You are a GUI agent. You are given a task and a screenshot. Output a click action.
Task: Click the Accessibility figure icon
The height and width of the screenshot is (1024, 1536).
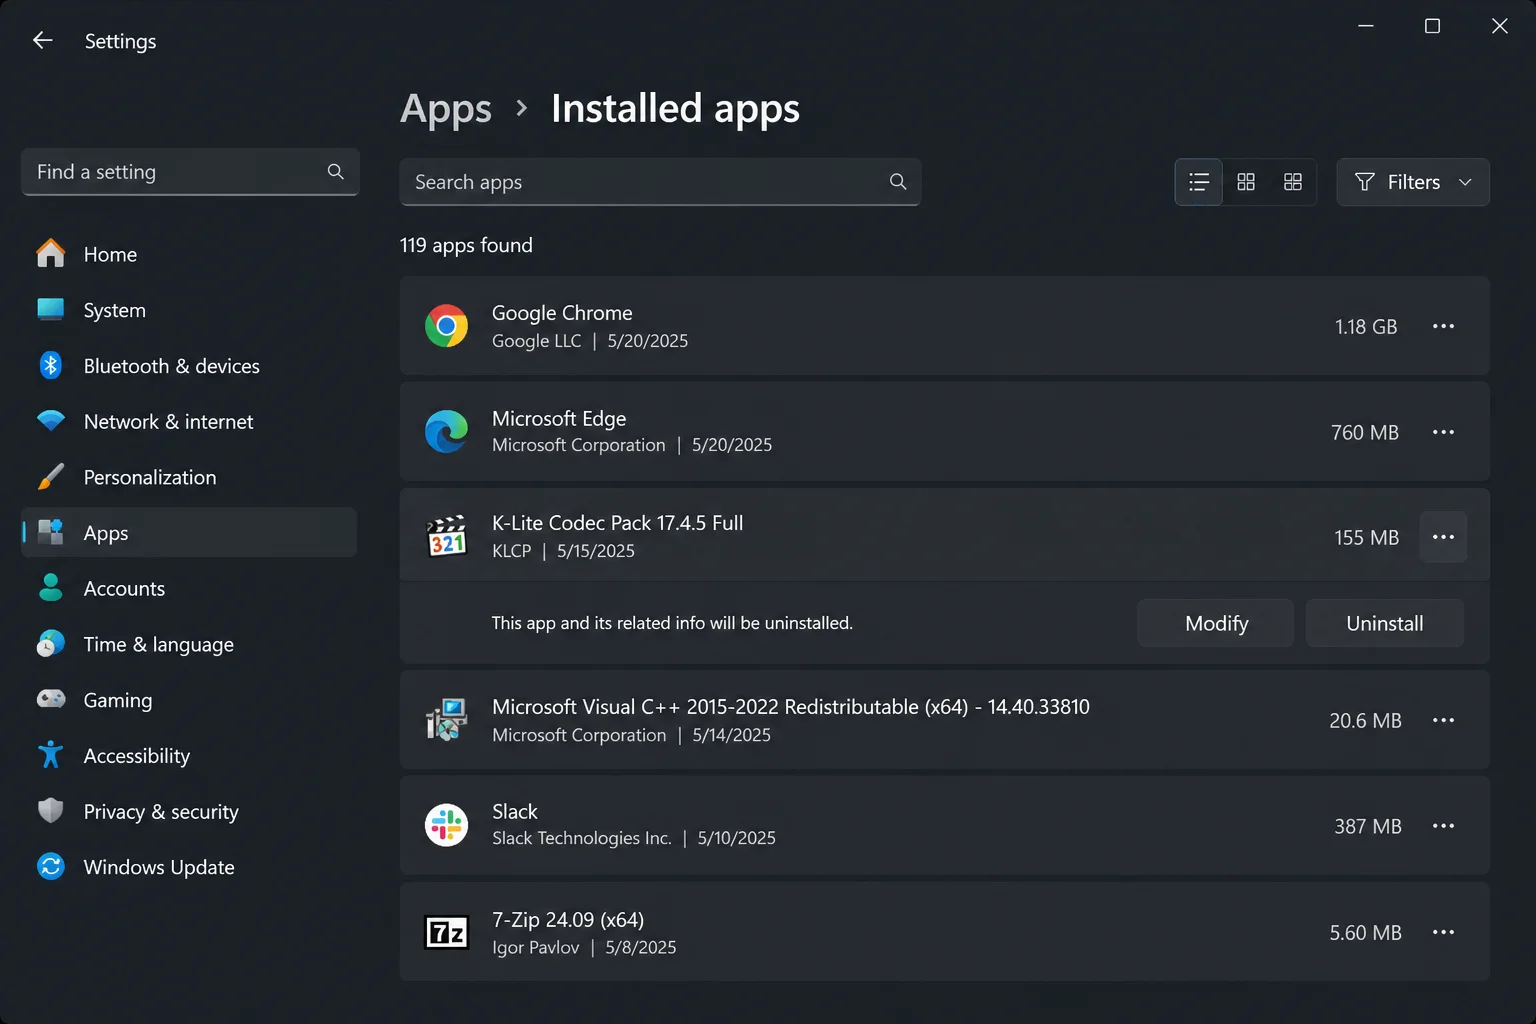(x=50, y=755)
